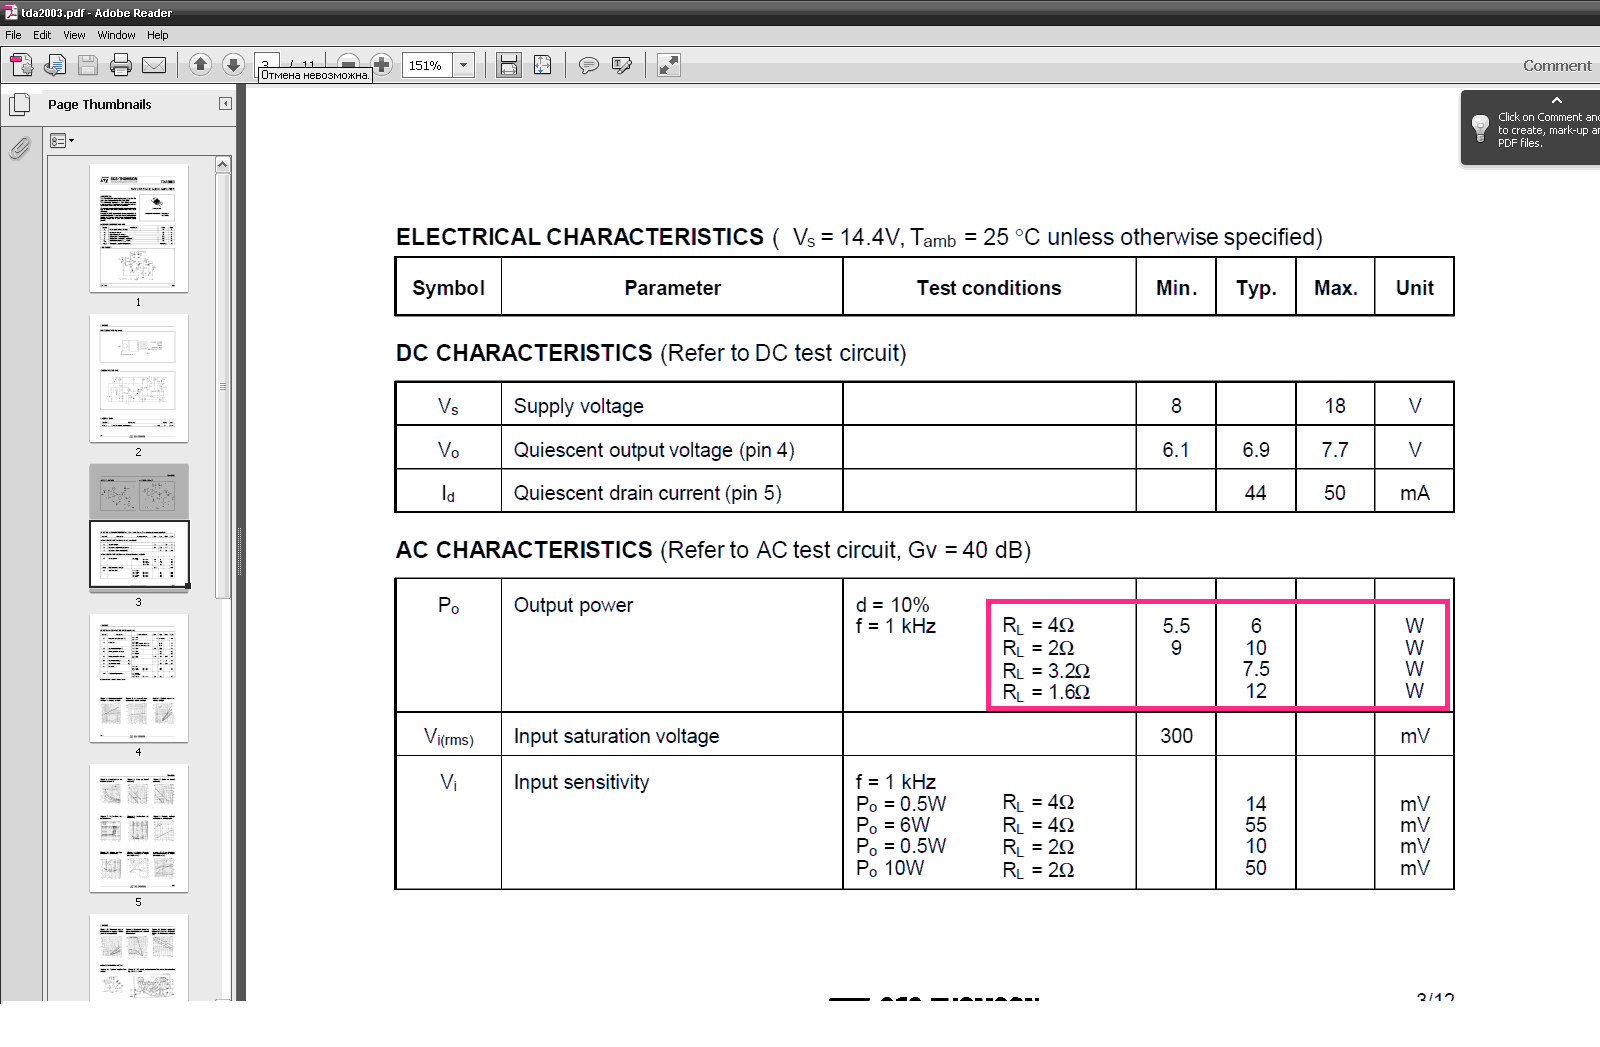Screen dimensions: 1600x1047
Task: Open the Window menu
Action: (117, 35)
